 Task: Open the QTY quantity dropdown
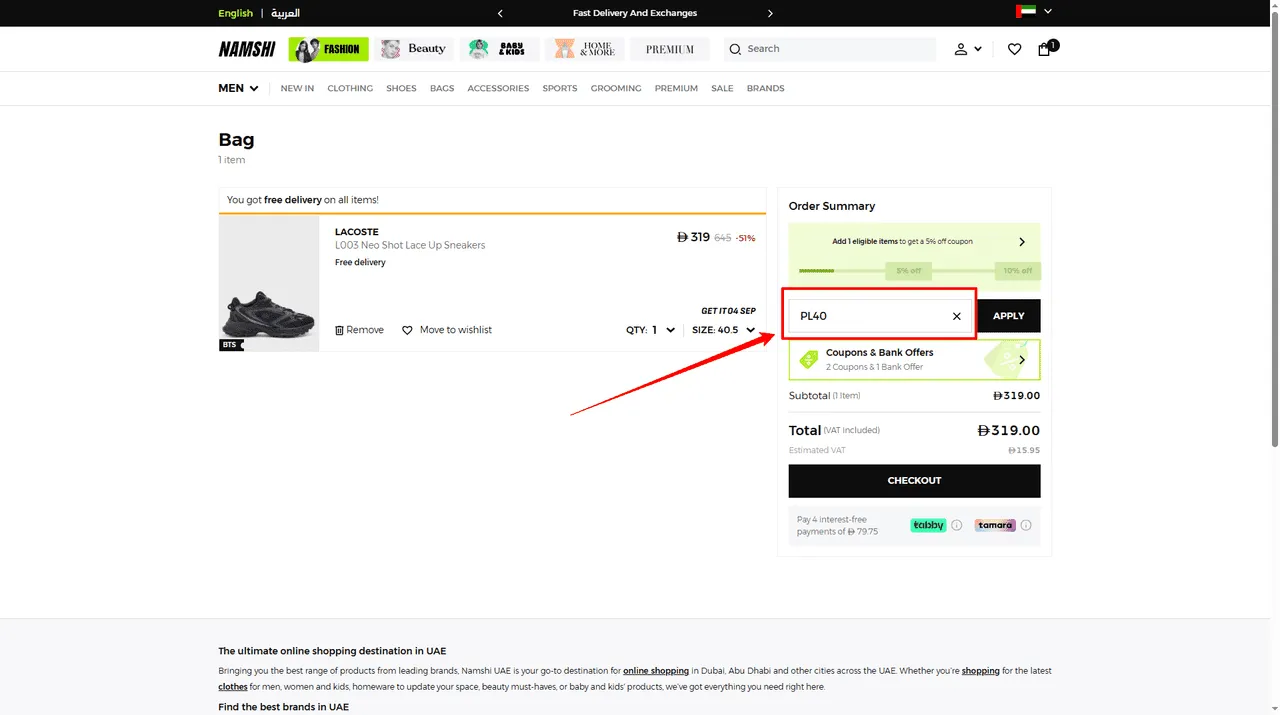pyautogui.click(x=650, y=329)
